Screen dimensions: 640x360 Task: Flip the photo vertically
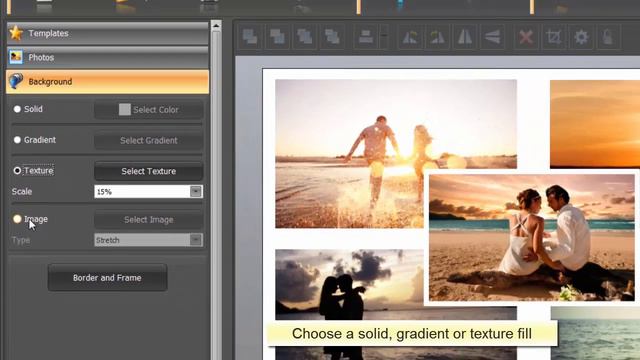pyautogui.click(x=492, y=37)
